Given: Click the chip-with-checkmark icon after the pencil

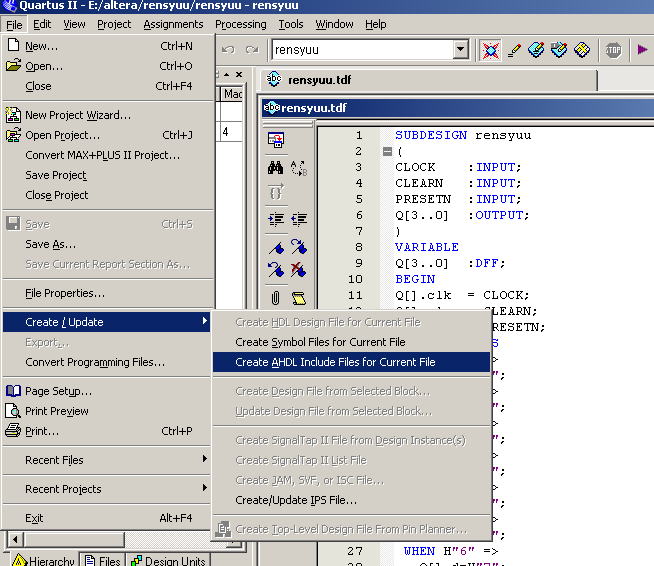Looking at the screenshot, I should pos(536,50).
